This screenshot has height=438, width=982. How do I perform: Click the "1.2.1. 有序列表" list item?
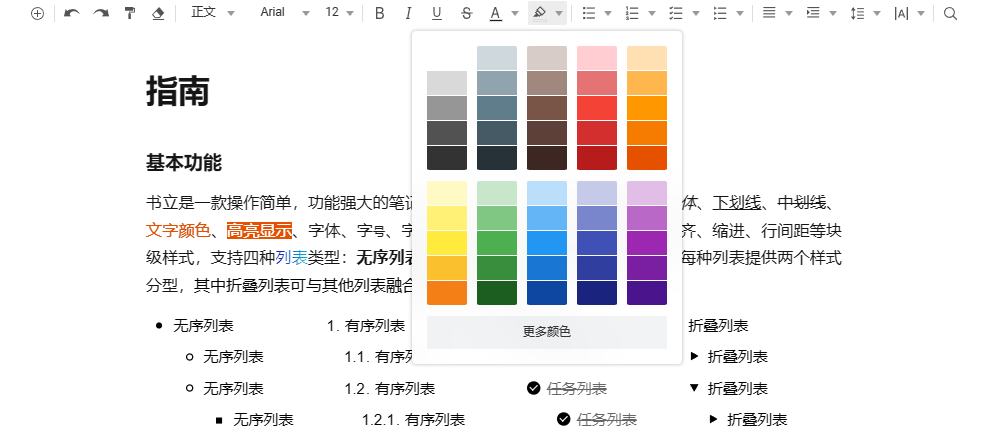(x=413, y=419)
